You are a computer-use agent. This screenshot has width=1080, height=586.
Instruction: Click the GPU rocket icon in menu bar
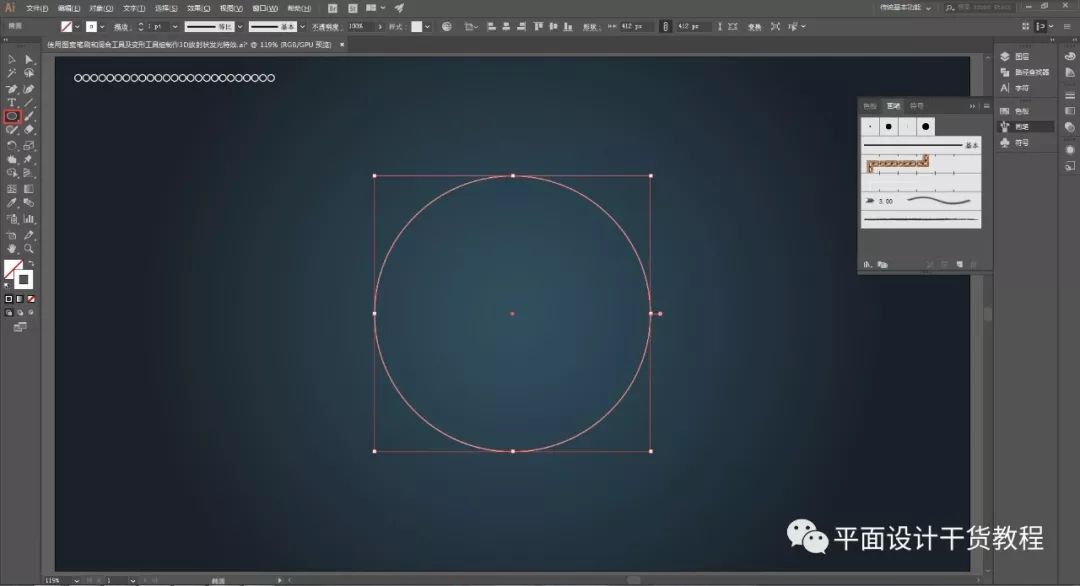point(399,8)
